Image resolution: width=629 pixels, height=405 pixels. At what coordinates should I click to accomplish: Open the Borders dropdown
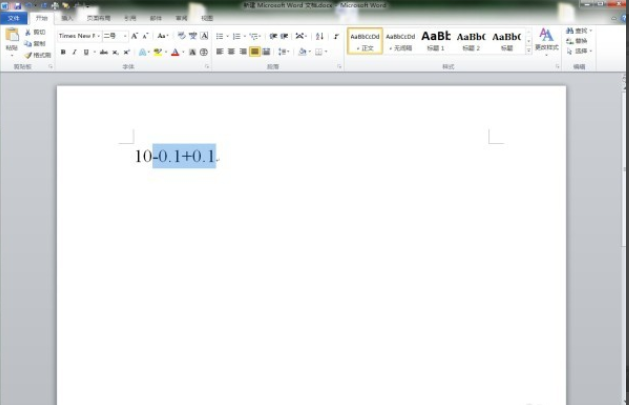point(326,52)
